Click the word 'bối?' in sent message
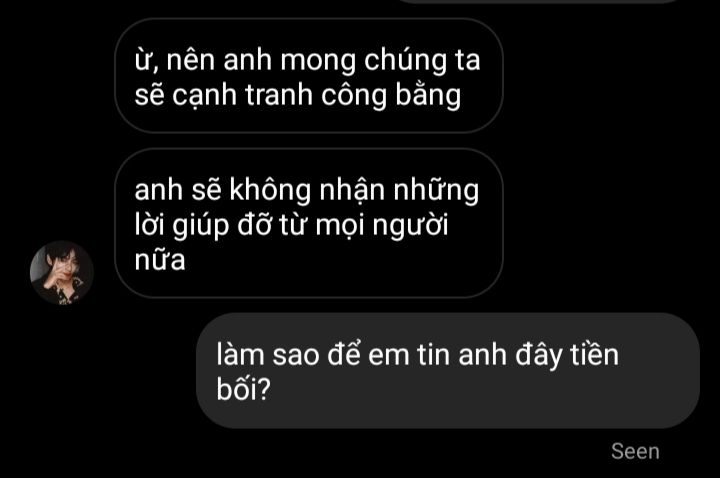720x478 pixels. (244, 389)
